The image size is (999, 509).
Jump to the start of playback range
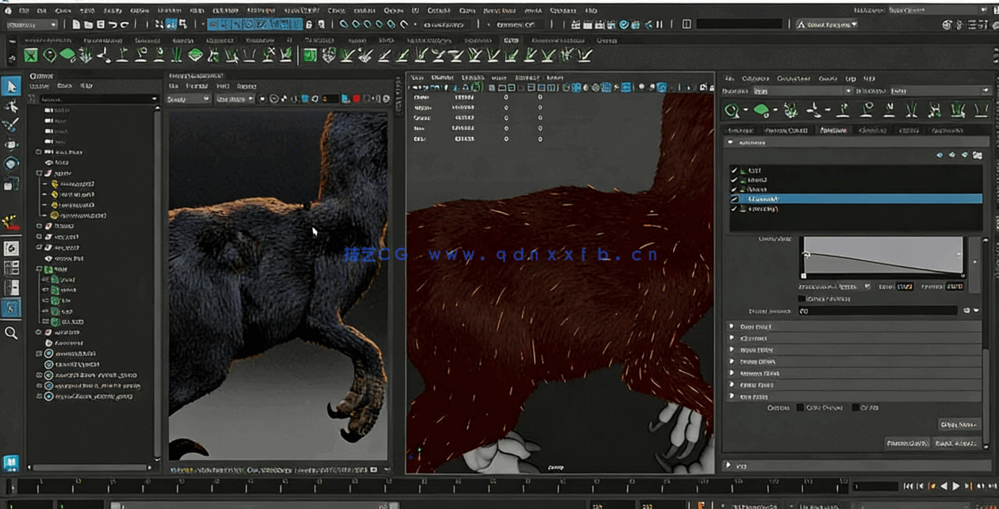point(908,486)
